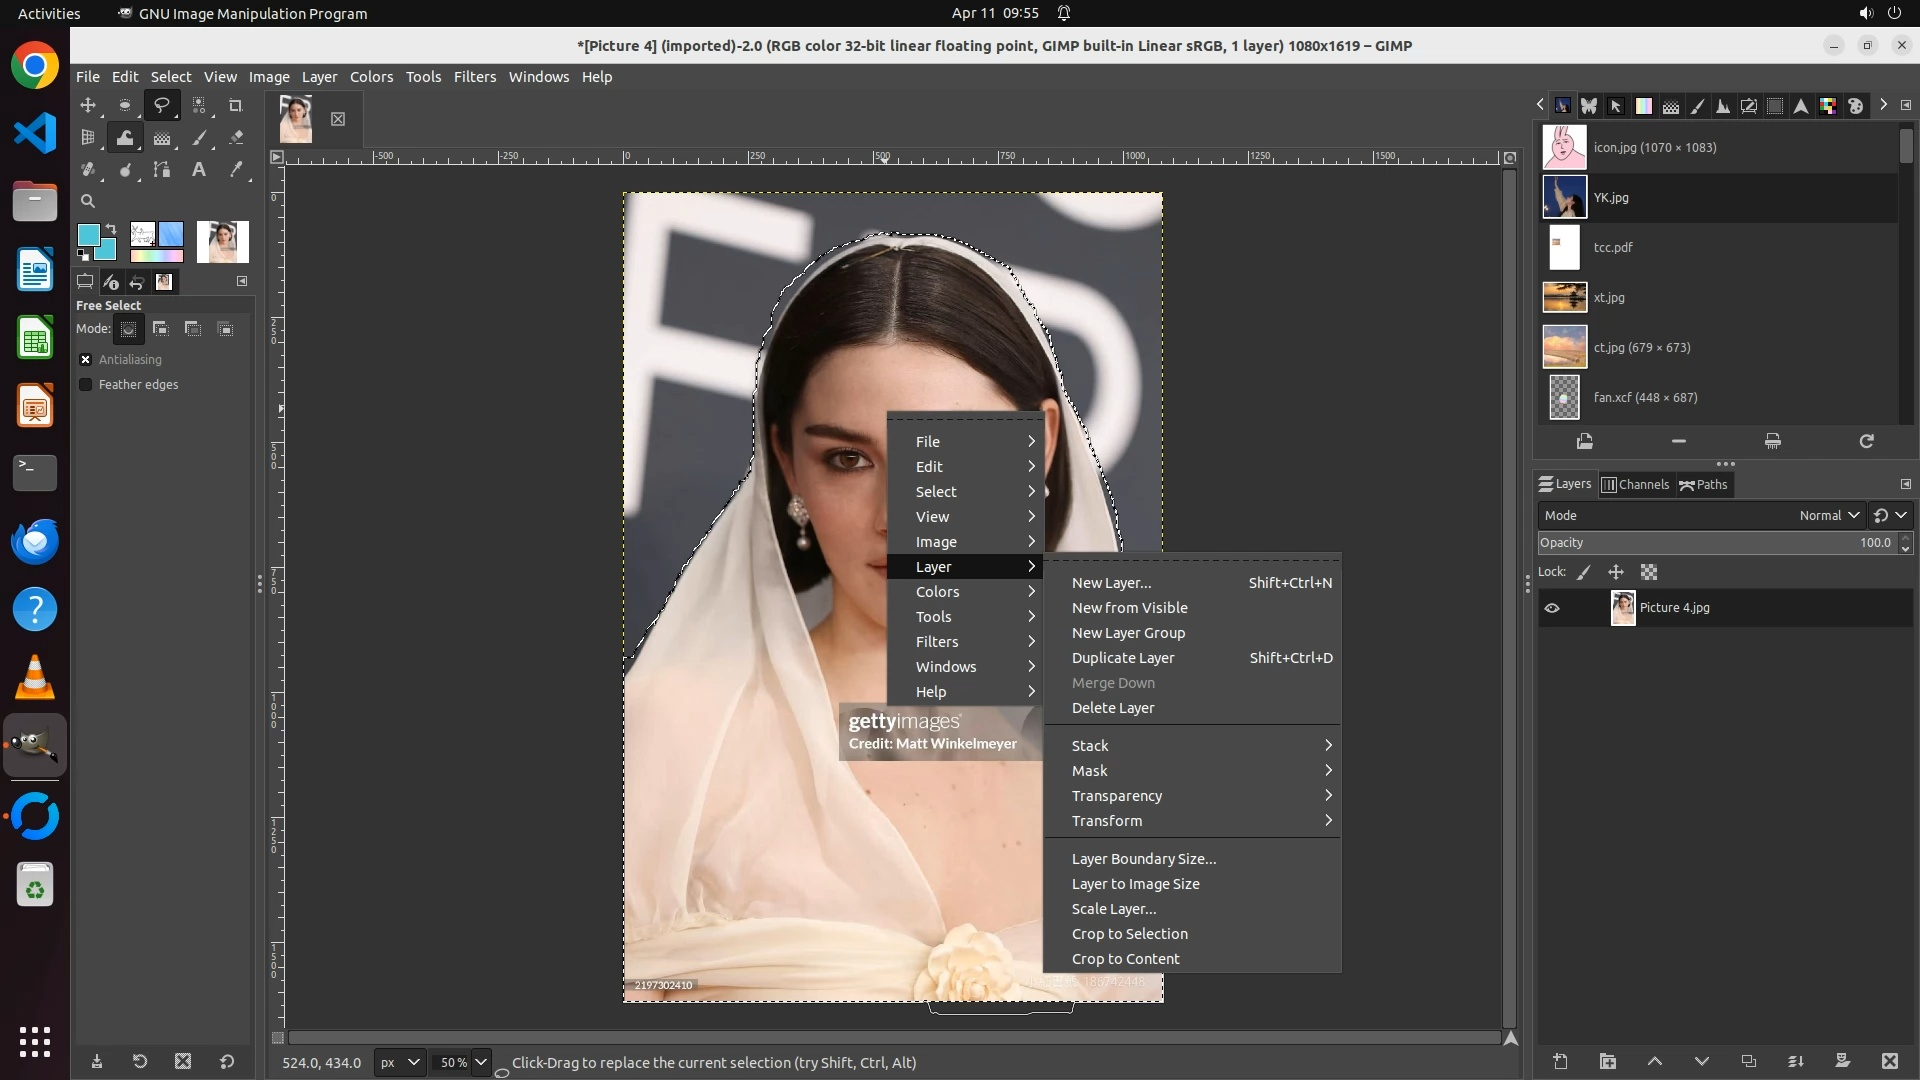Choose Crop to Selection menu entry
This screenshot has height=1080, width=1920.
(x=1129, y=934)
